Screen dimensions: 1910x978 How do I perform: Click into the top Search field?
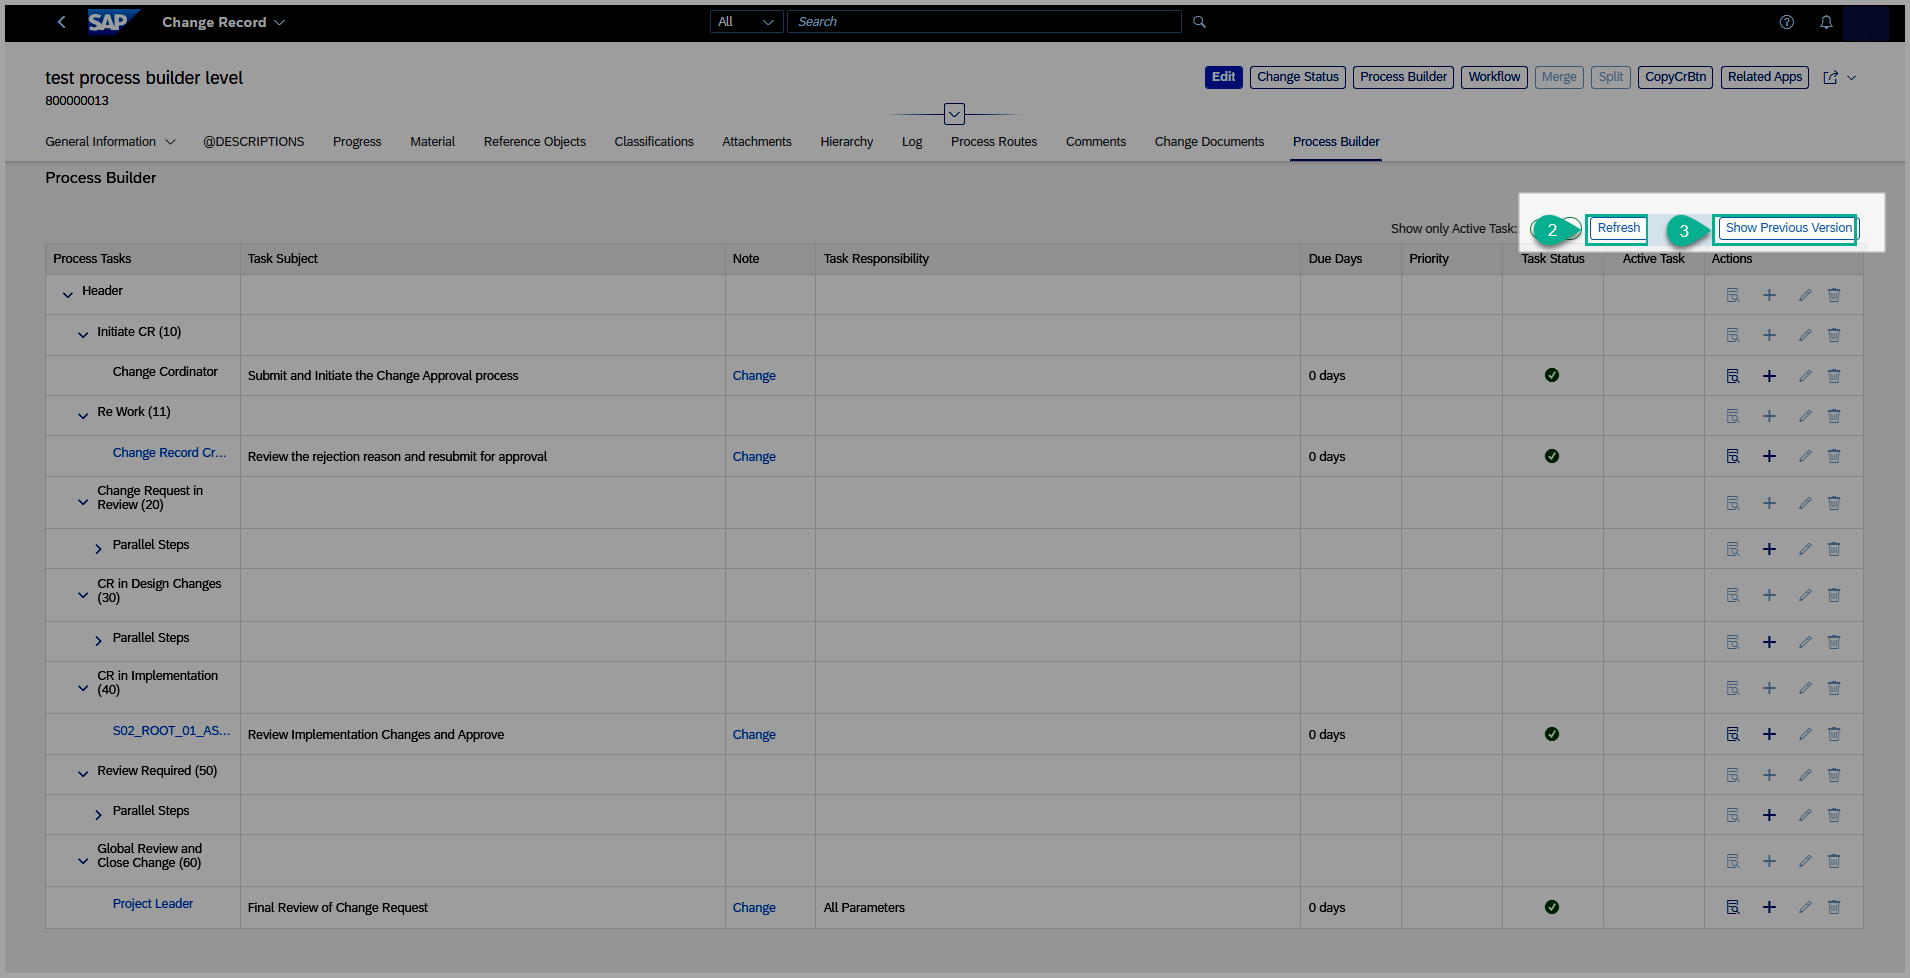[x=984, y=22]
